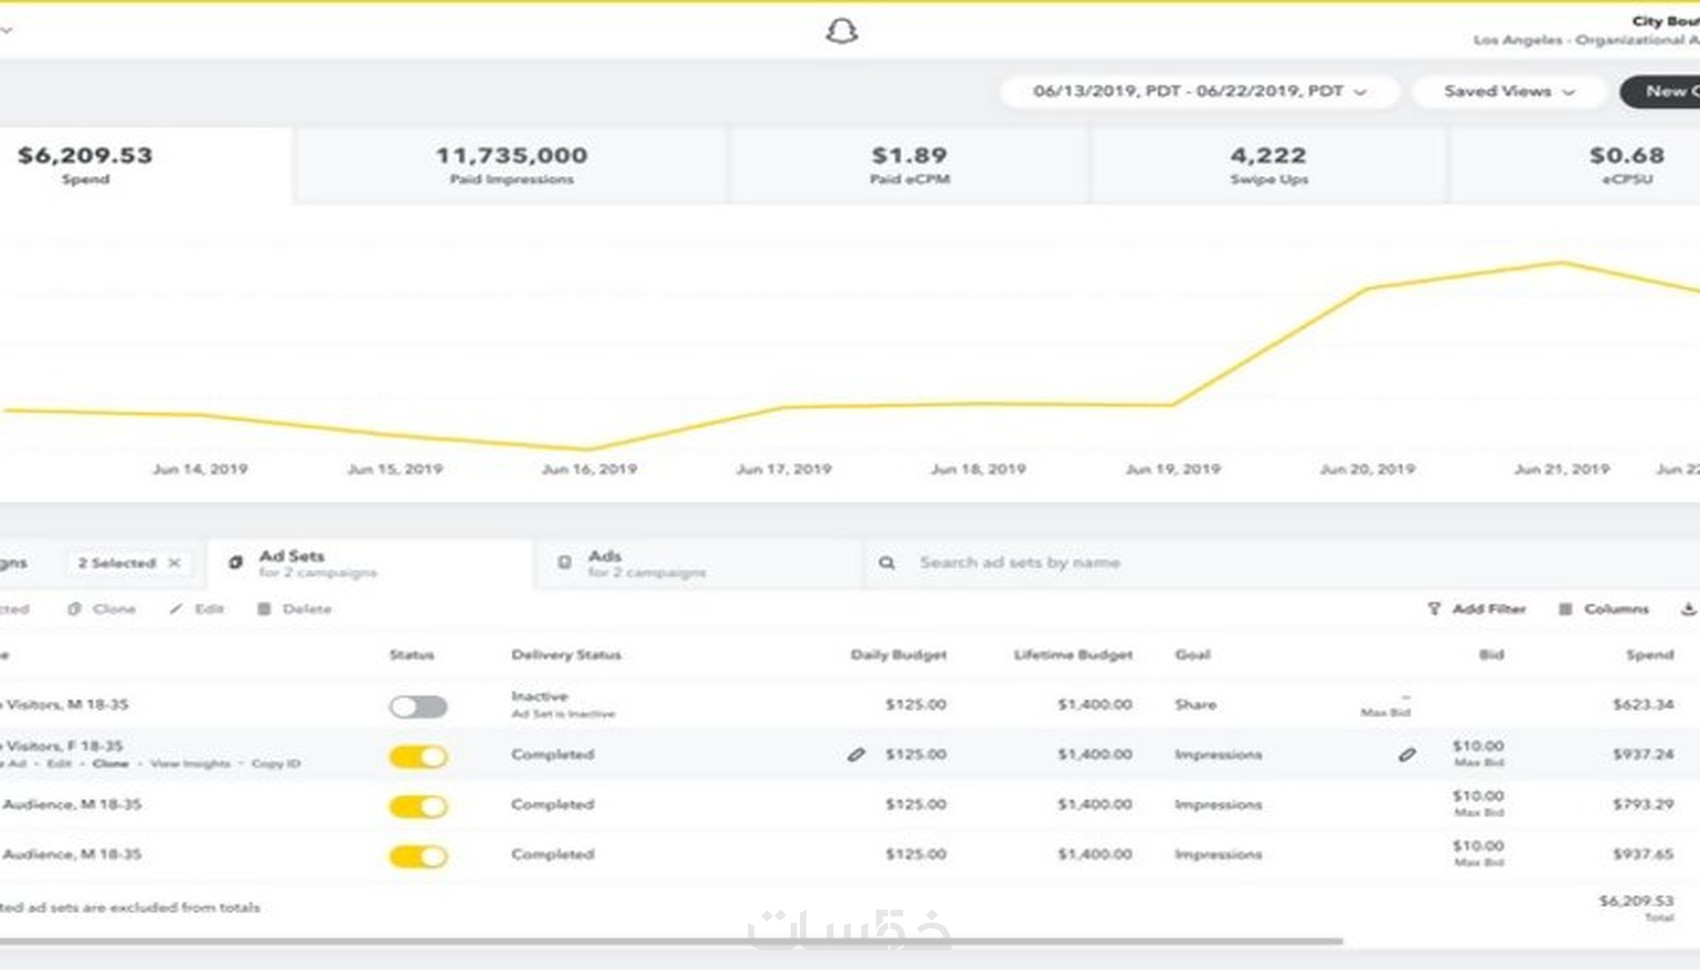The image size is (1700, 970).
Task: Click the Snapchat ghost logo
Action: tap(841, 32)
